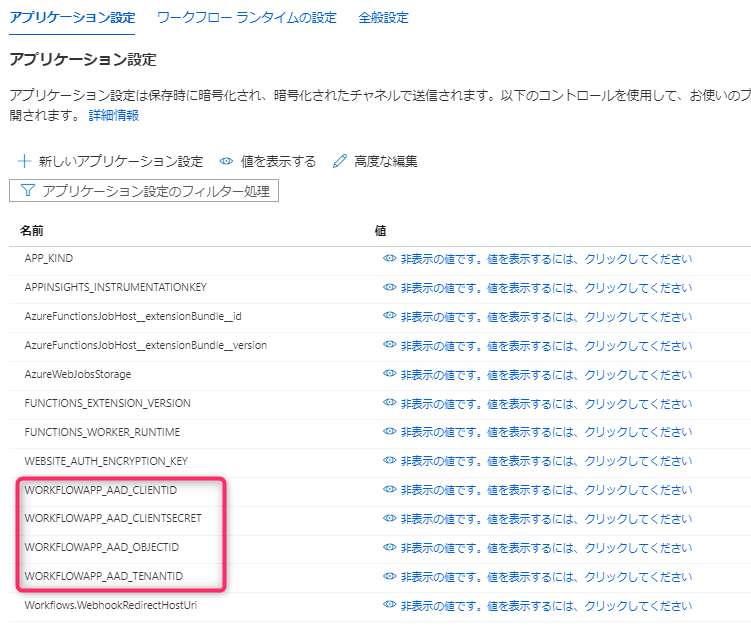The height and width of the screenshot is (633, 751).
Task: Select WORKFLOWAPP_AAD_CLIENTSECRET setting name
Action: (x=113, y=518)
